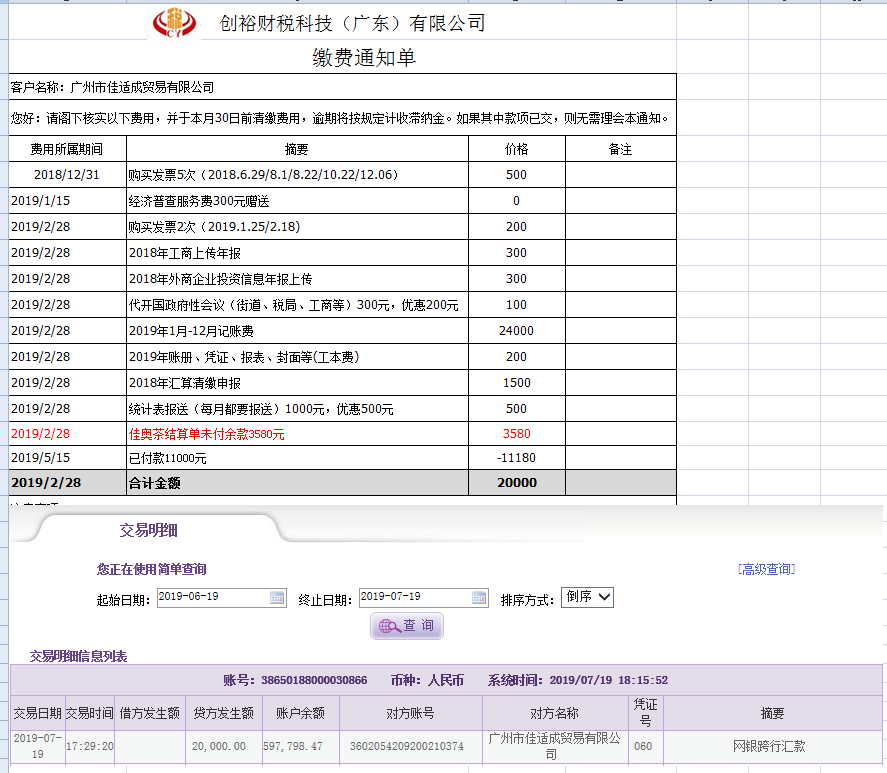Click the 起始日期 input field

(x=222, y=598)
